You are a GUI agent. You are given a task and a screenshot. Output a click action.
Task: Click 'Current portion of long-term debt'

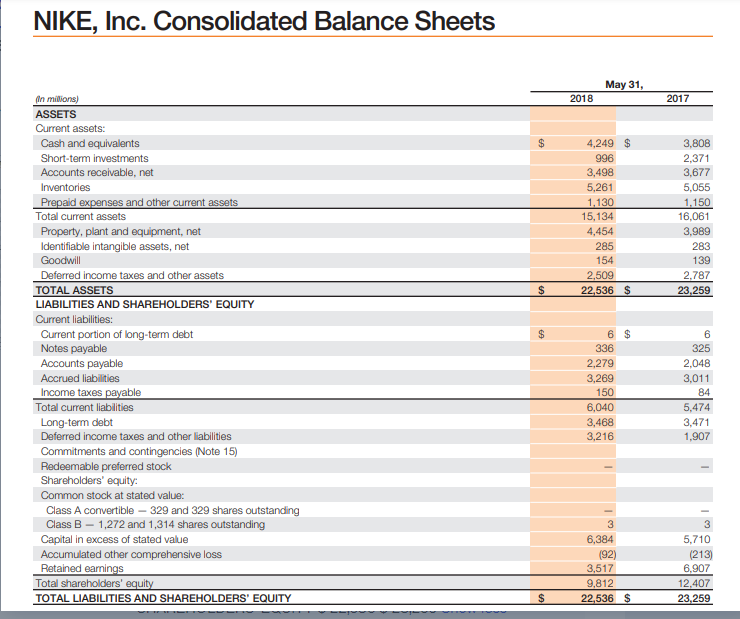coord(117,335)
